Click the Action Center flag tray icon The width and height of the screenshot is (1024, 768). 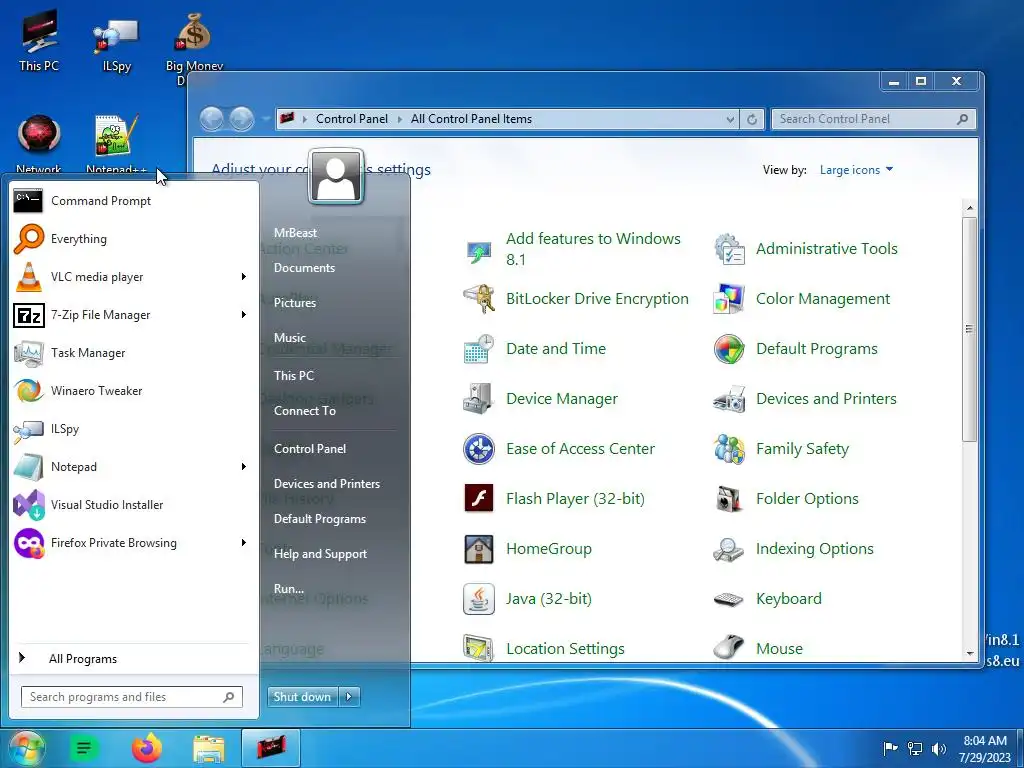tap(889, 748)
